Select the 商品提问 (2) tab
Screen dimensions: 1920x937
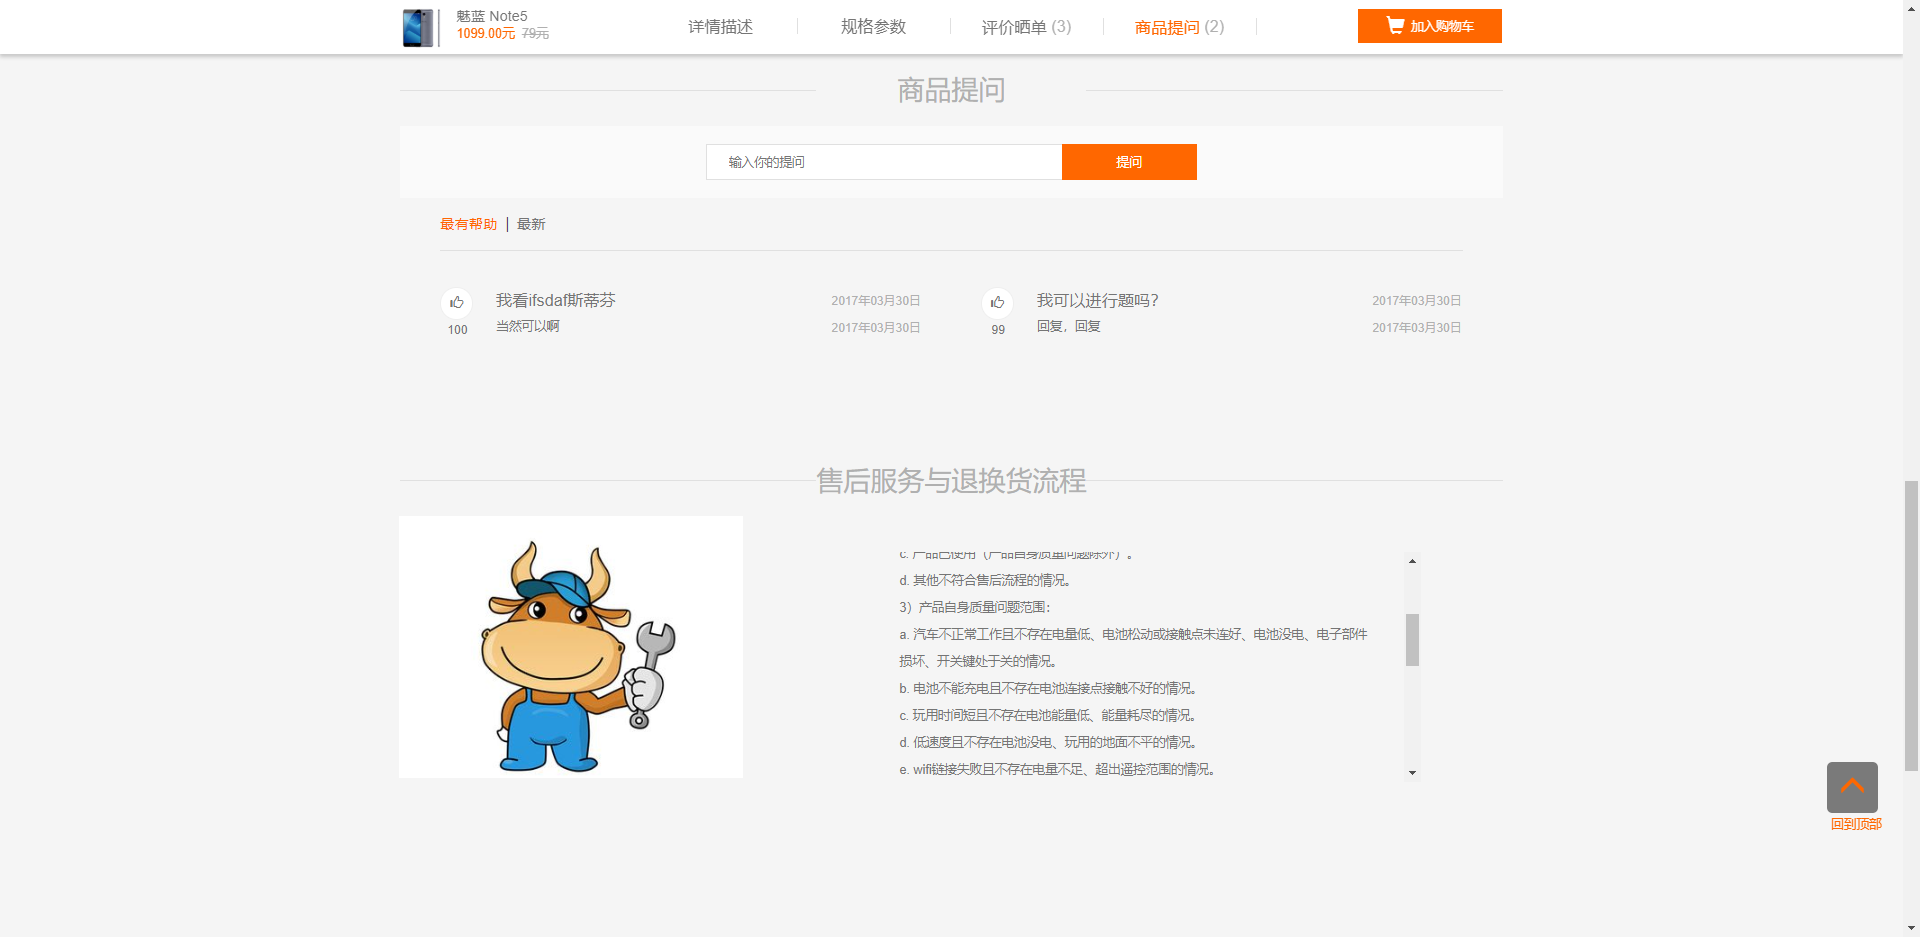click(1179, 27)
